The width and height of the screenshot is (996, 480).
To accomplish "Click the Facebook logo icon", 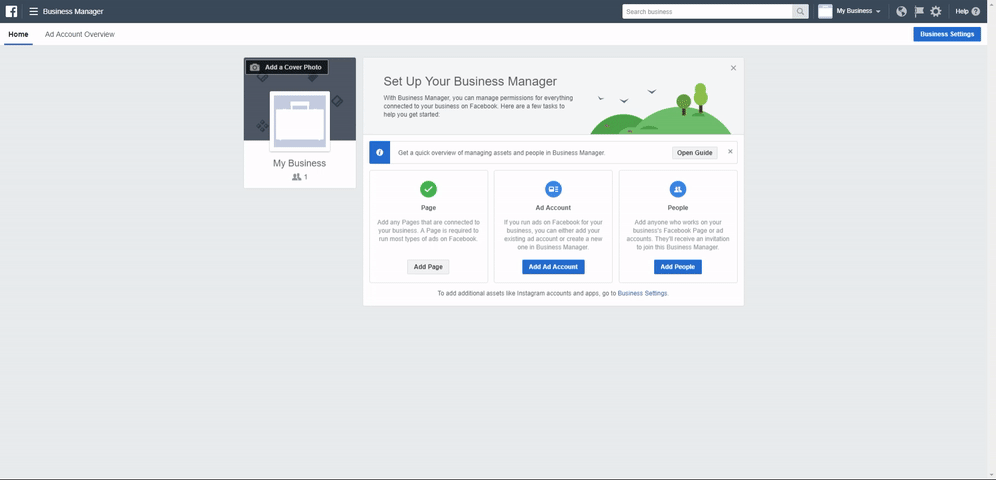I will [11, 11].
